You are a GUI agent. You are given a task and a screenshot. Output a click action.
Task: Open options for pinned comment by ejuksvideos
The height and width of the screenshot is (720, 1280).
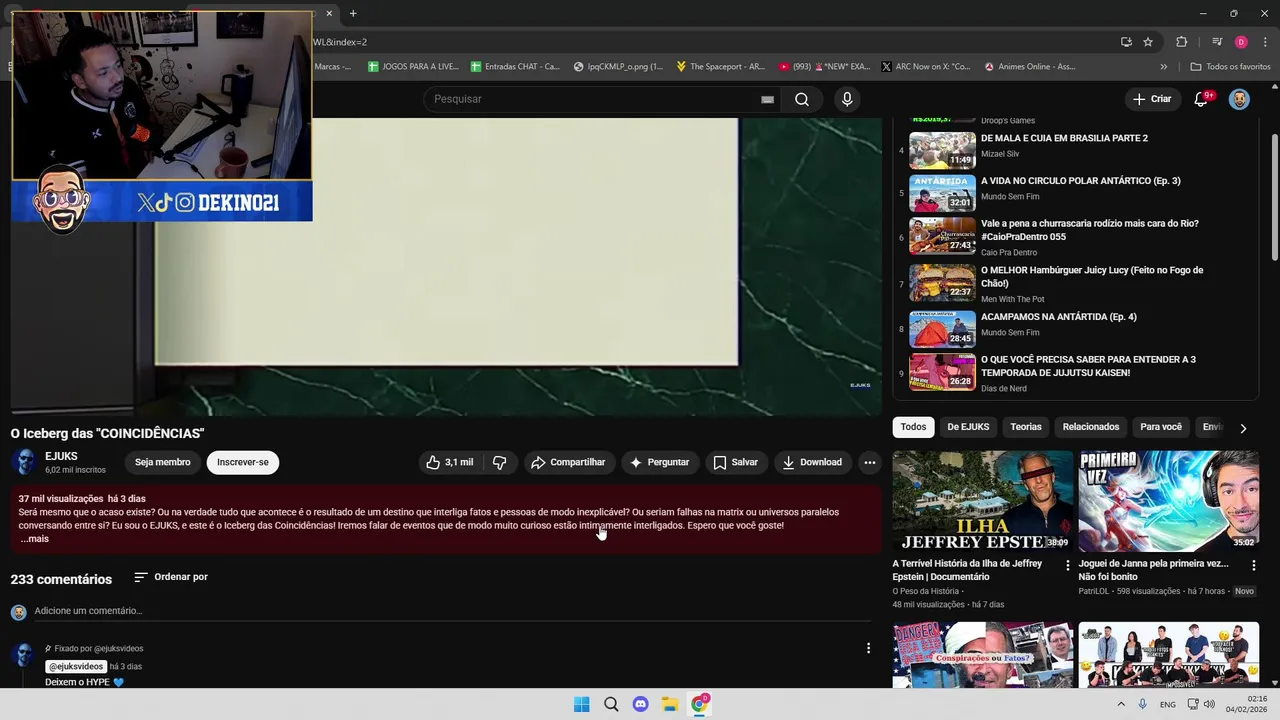(868, 648)
